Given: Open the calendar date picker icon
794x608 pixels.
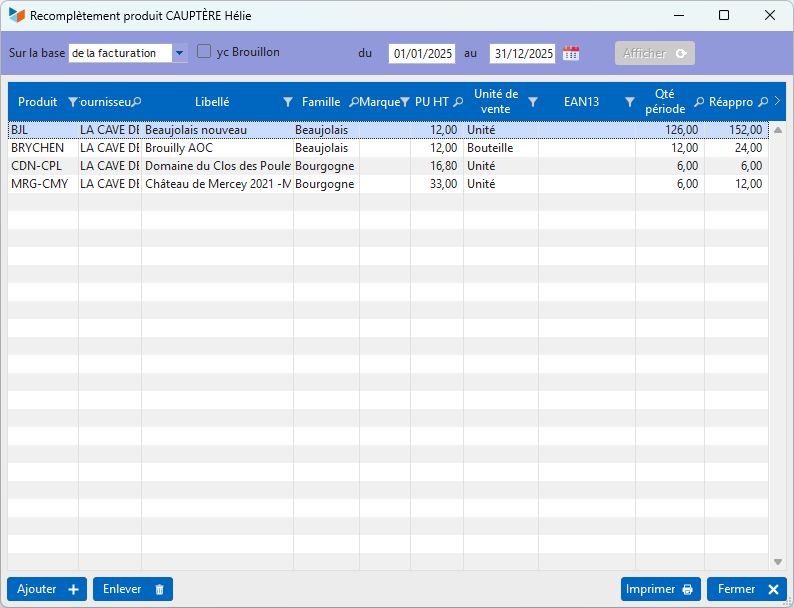Looking at the screenshot, I should pos(571,54).
